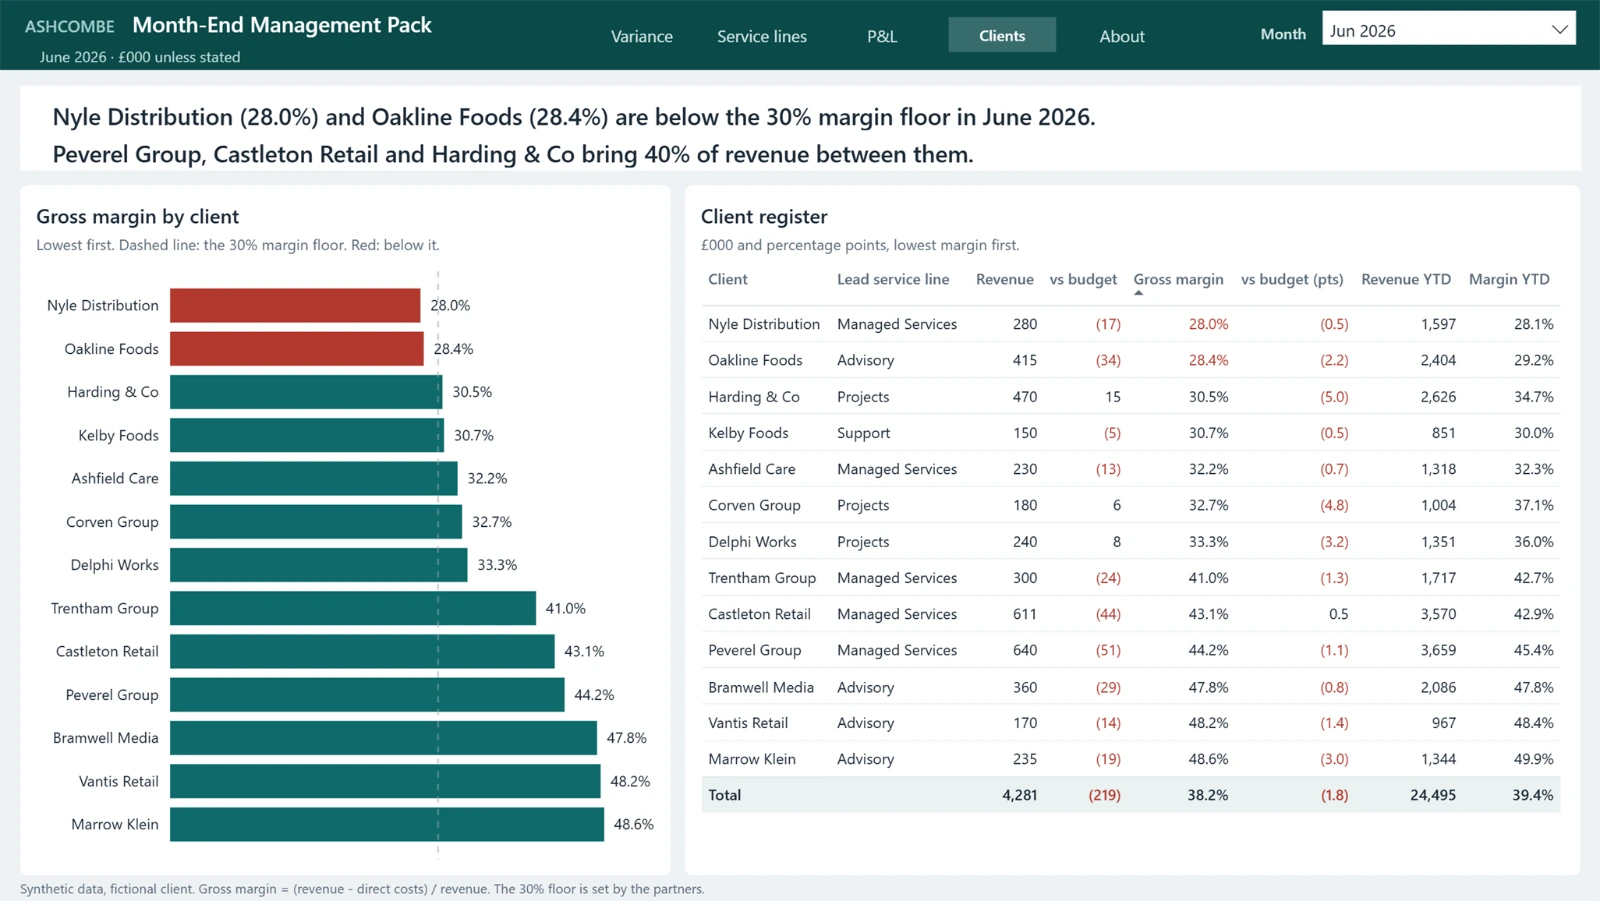Click the Bramwell Media margin bar
Viewport: 1600px width, 901px height.
[x=383, y=738]
